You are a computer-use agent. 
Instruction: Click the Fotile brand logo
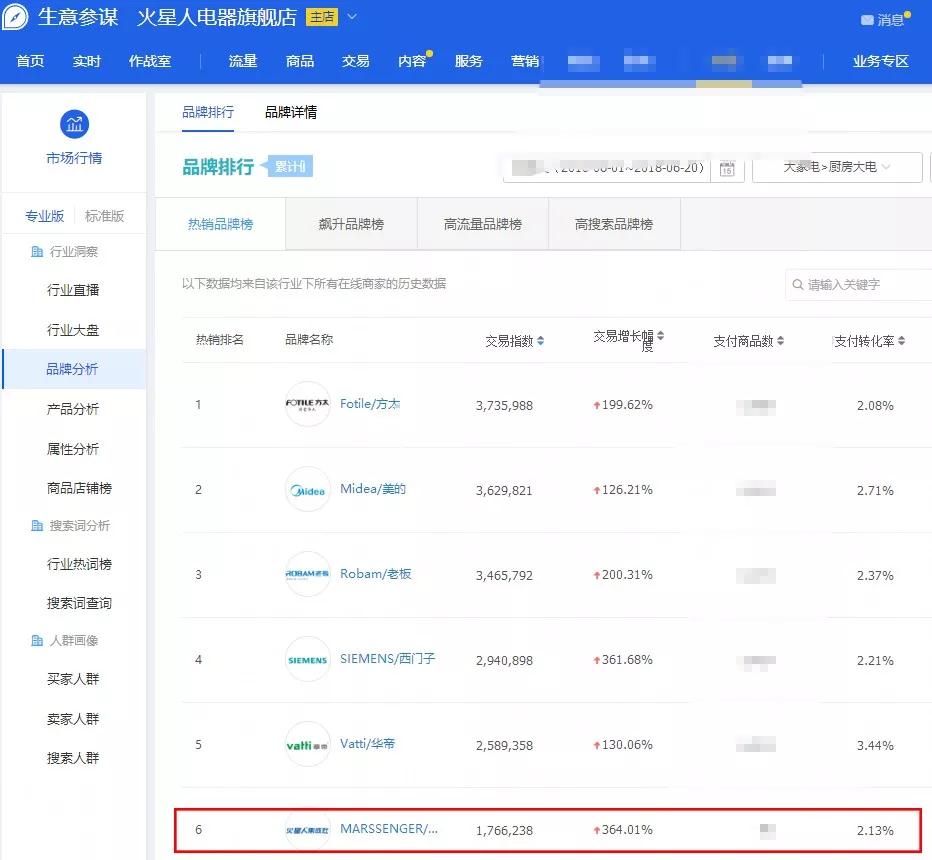307,404
